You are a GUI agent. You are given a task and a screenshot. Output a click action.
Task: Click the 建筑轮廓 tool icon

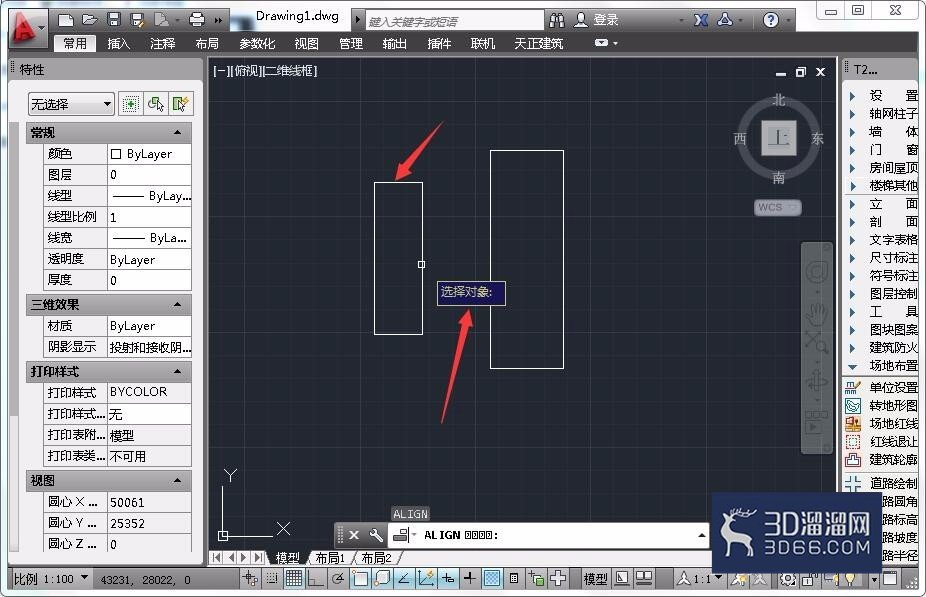(853, 459)
